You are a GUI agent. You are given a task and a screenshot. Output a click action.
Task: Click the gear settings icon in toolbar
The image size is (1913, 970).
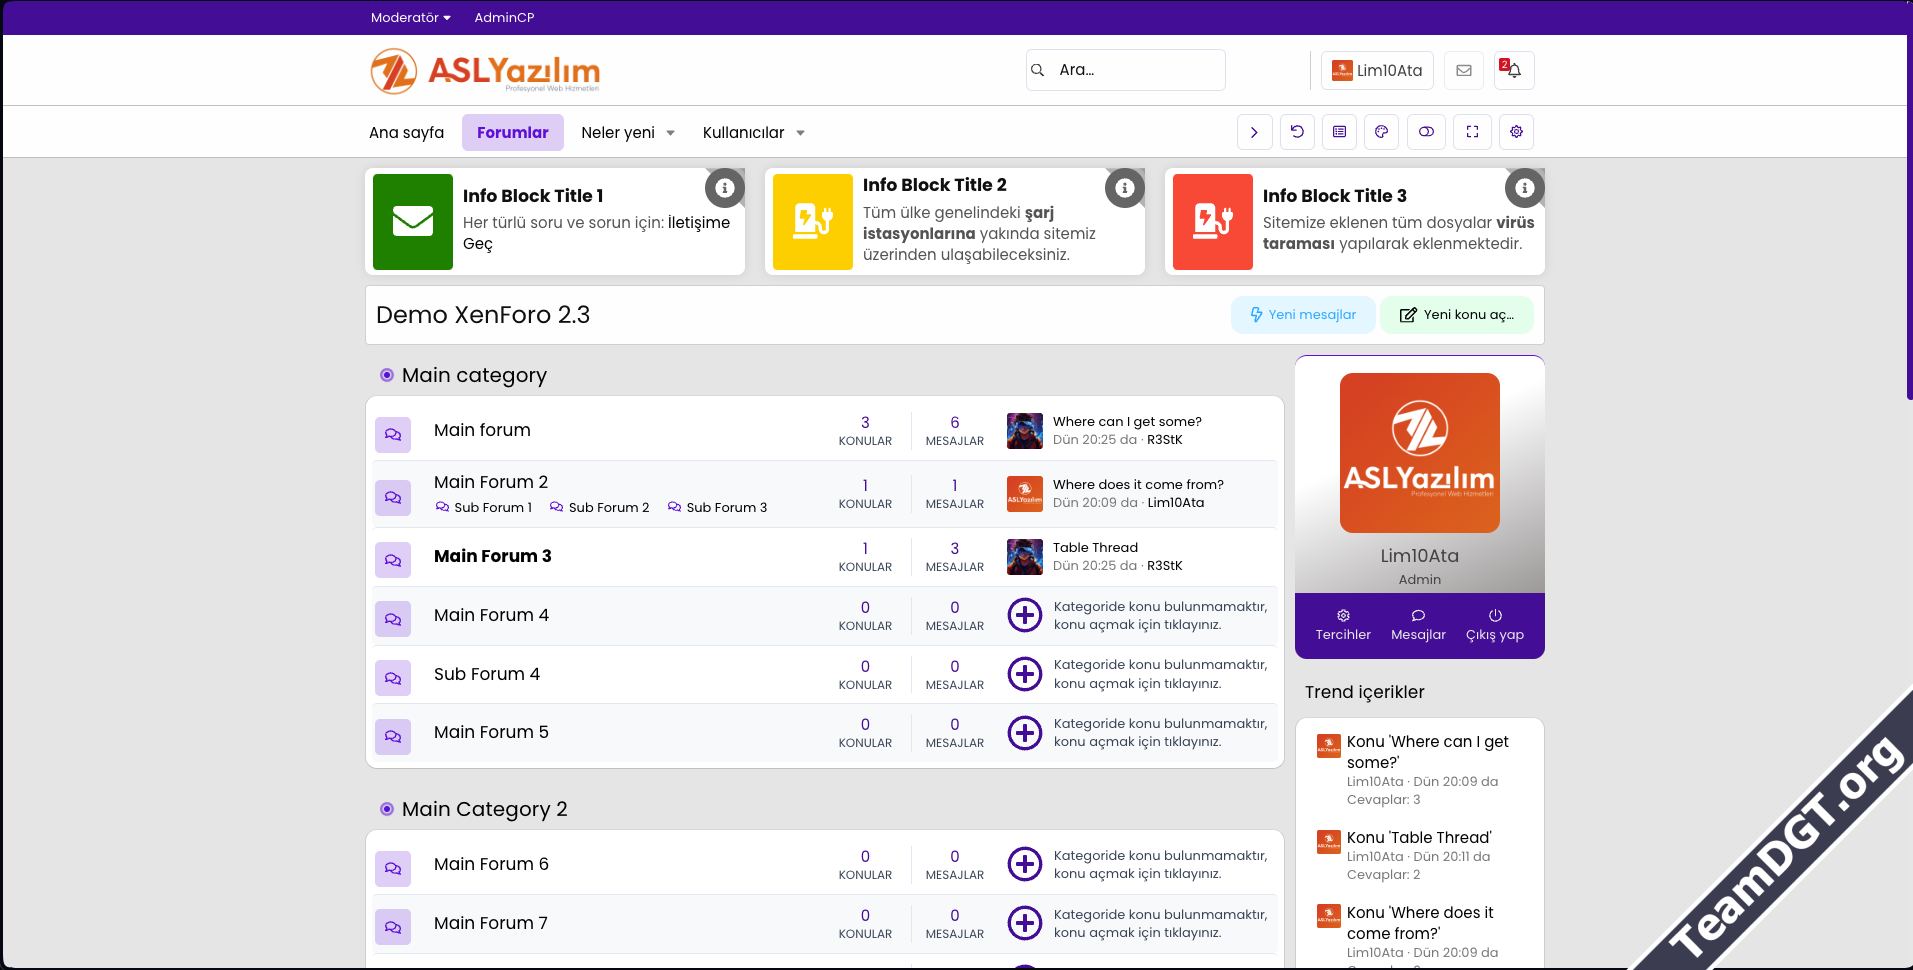tap(1516, 132)
